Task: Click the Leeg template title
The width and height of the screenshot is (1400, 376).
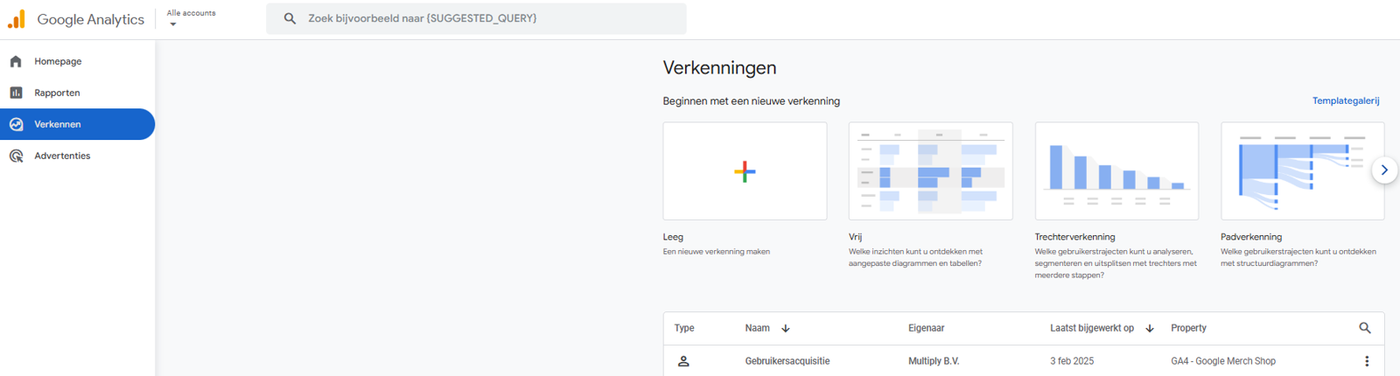Action: 673,238
